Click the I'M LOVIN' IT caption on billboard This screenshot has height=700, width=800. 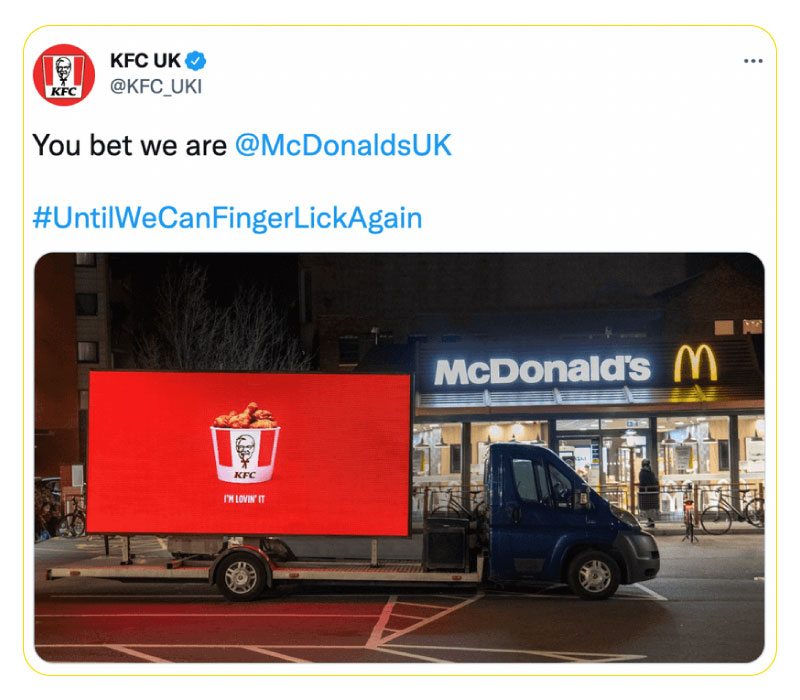tap(244, 499)
